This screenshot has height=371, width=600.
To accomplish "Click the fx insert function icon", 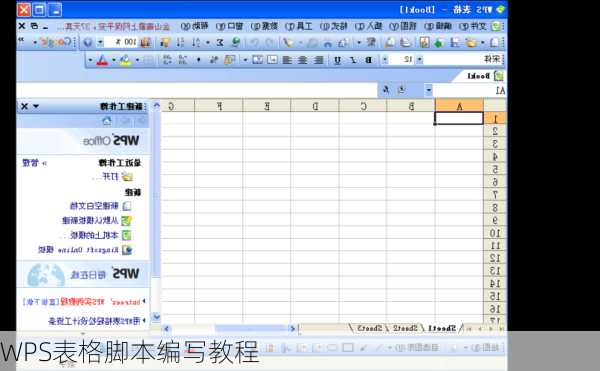I will tap(386, 90).
